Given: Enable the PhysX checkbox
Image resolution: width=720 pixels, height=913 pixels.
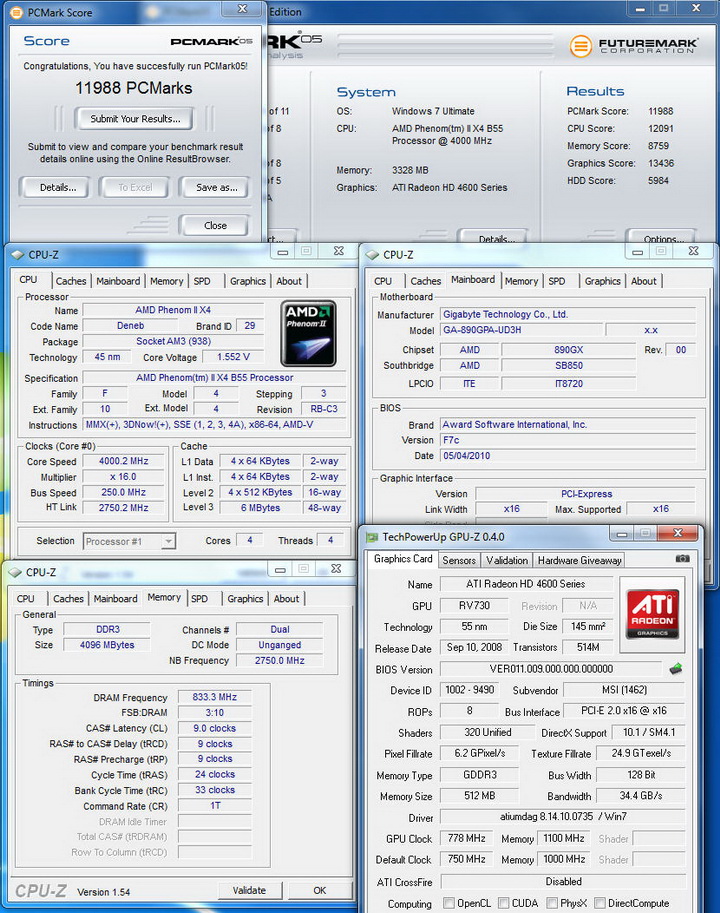Looking at the screenshot, I should tap(552, 903).
